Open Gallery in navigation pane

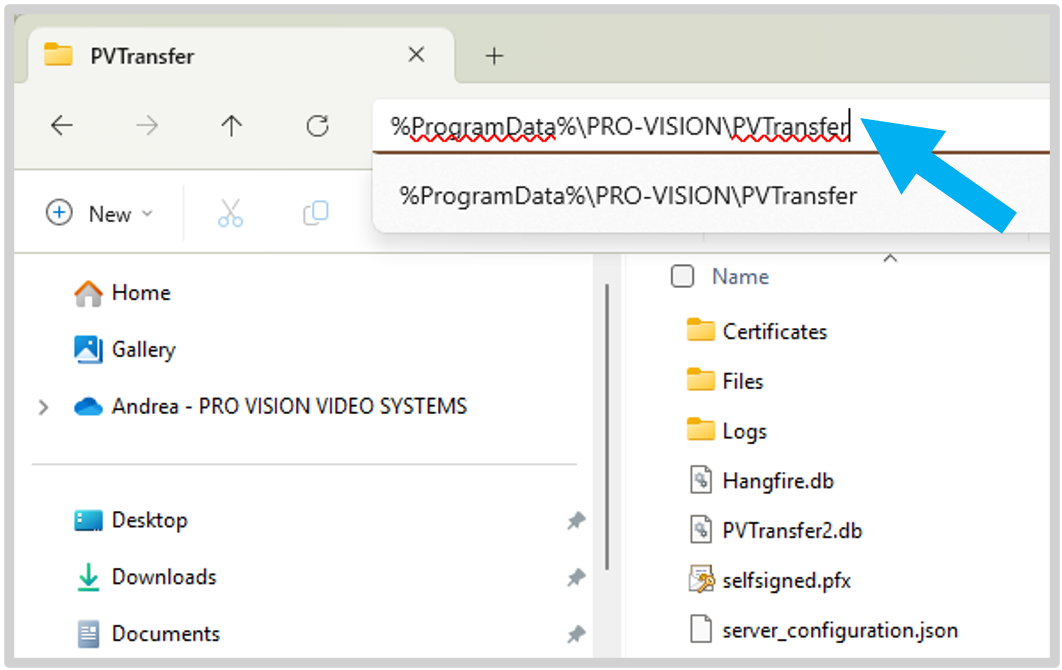(x=125, y=350)
